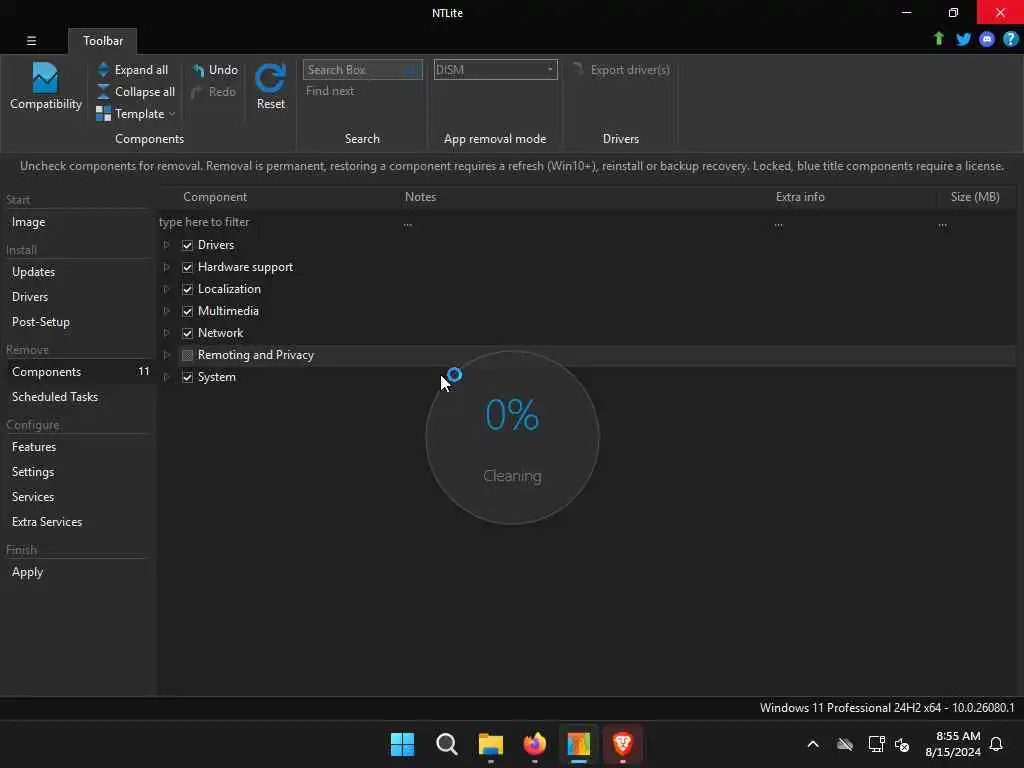Click the Notes column filter ellipsis
The height and width of the screenshot is (768, 1024).
click(x=408, y=224)
